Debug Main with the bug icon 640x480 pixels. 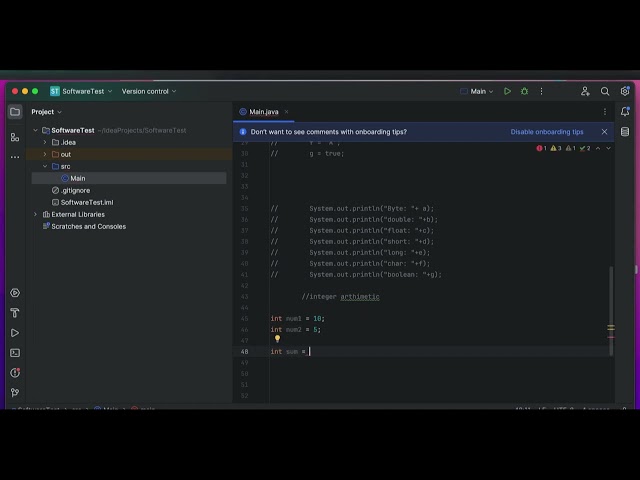click(524, 91)
